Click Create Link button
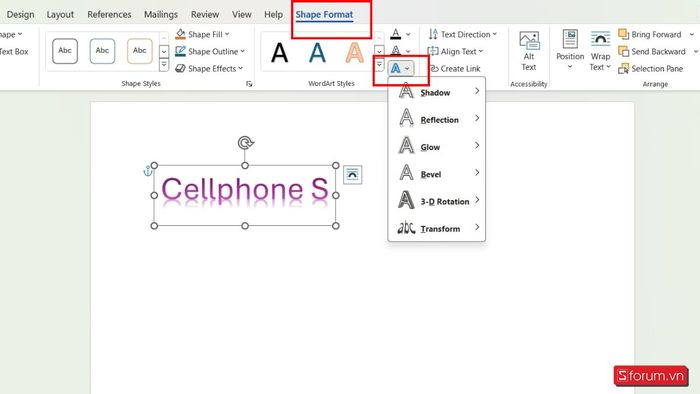Image resolution: width=700 pixels, height=394 pixels. click(x=455, y=69)
